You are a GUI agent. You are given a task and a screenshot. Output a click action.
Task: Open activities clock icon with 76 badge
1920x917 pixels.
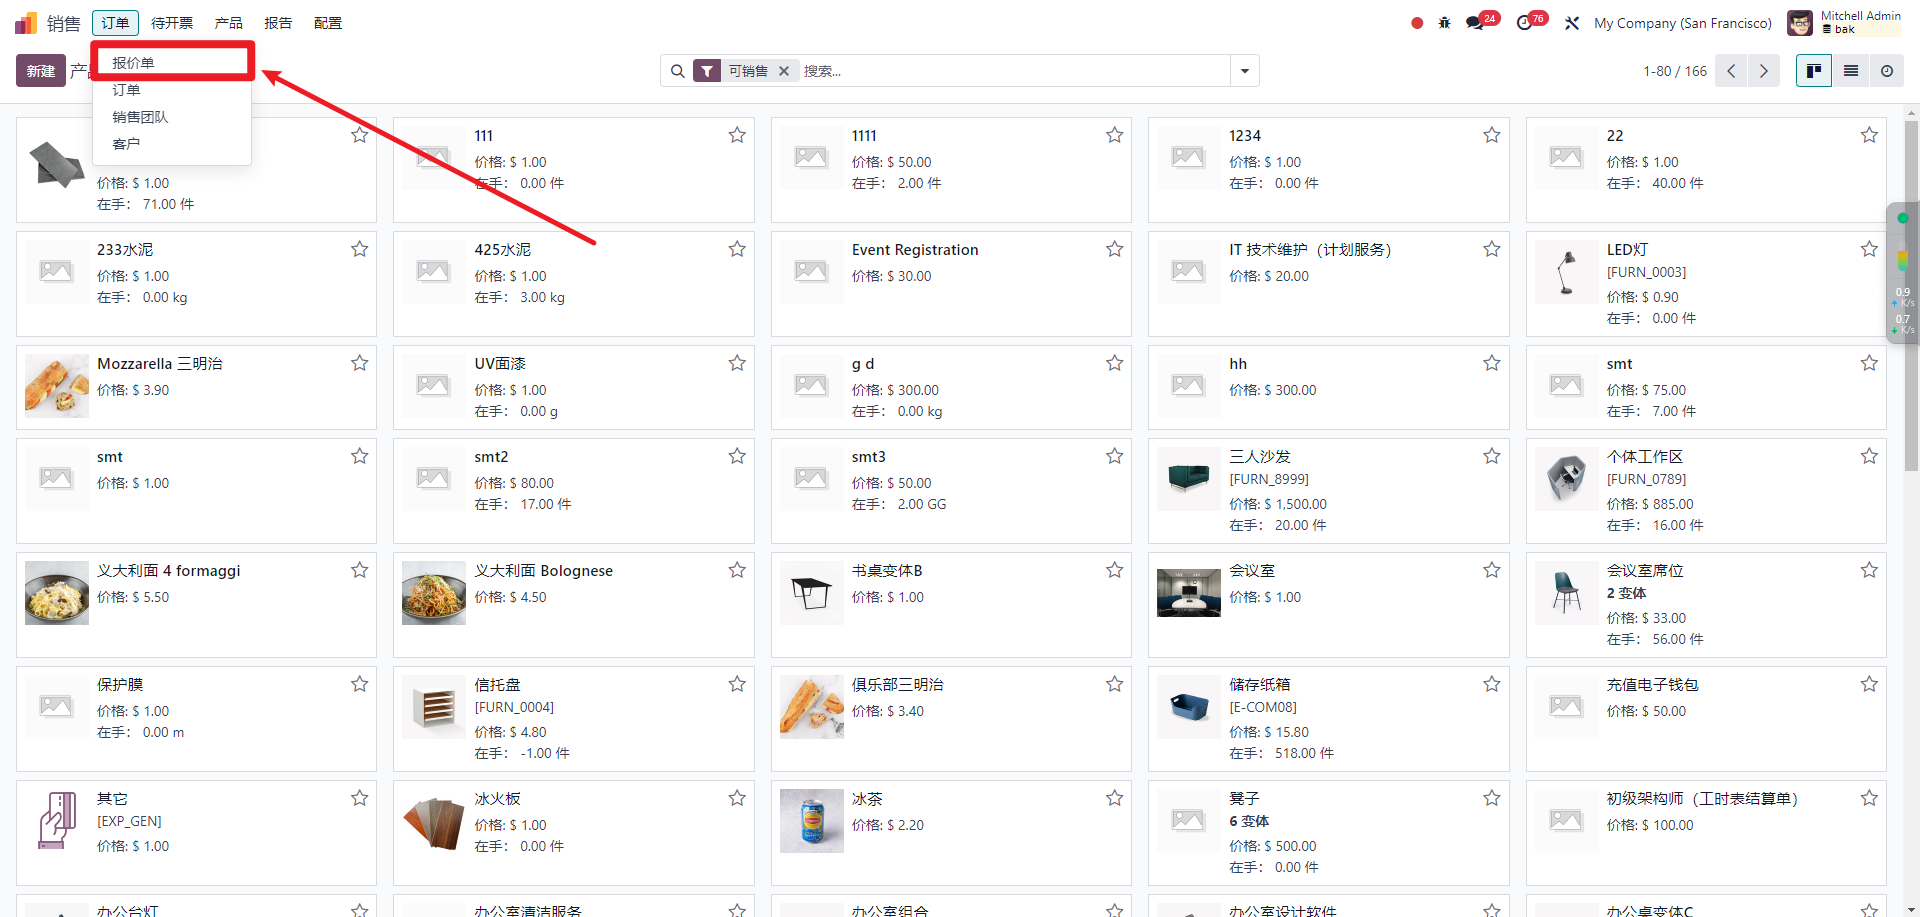tap(1524, 22)
